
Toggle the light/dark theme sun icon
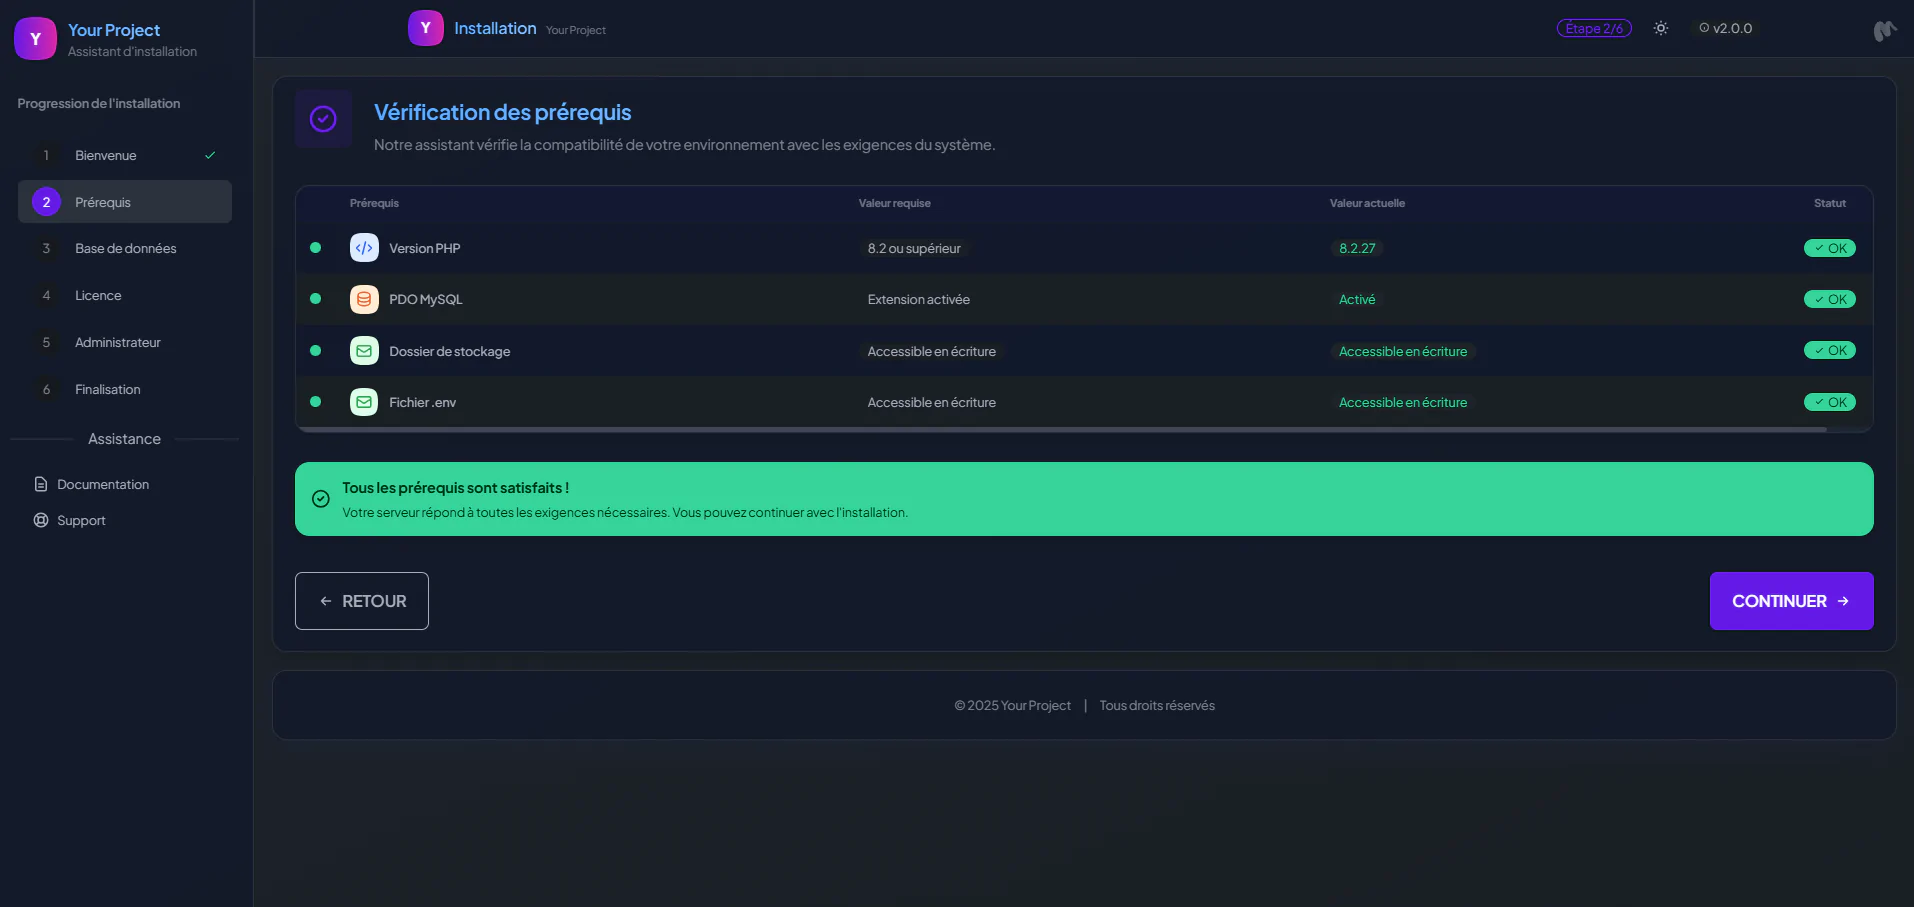tap(1660, 28)
